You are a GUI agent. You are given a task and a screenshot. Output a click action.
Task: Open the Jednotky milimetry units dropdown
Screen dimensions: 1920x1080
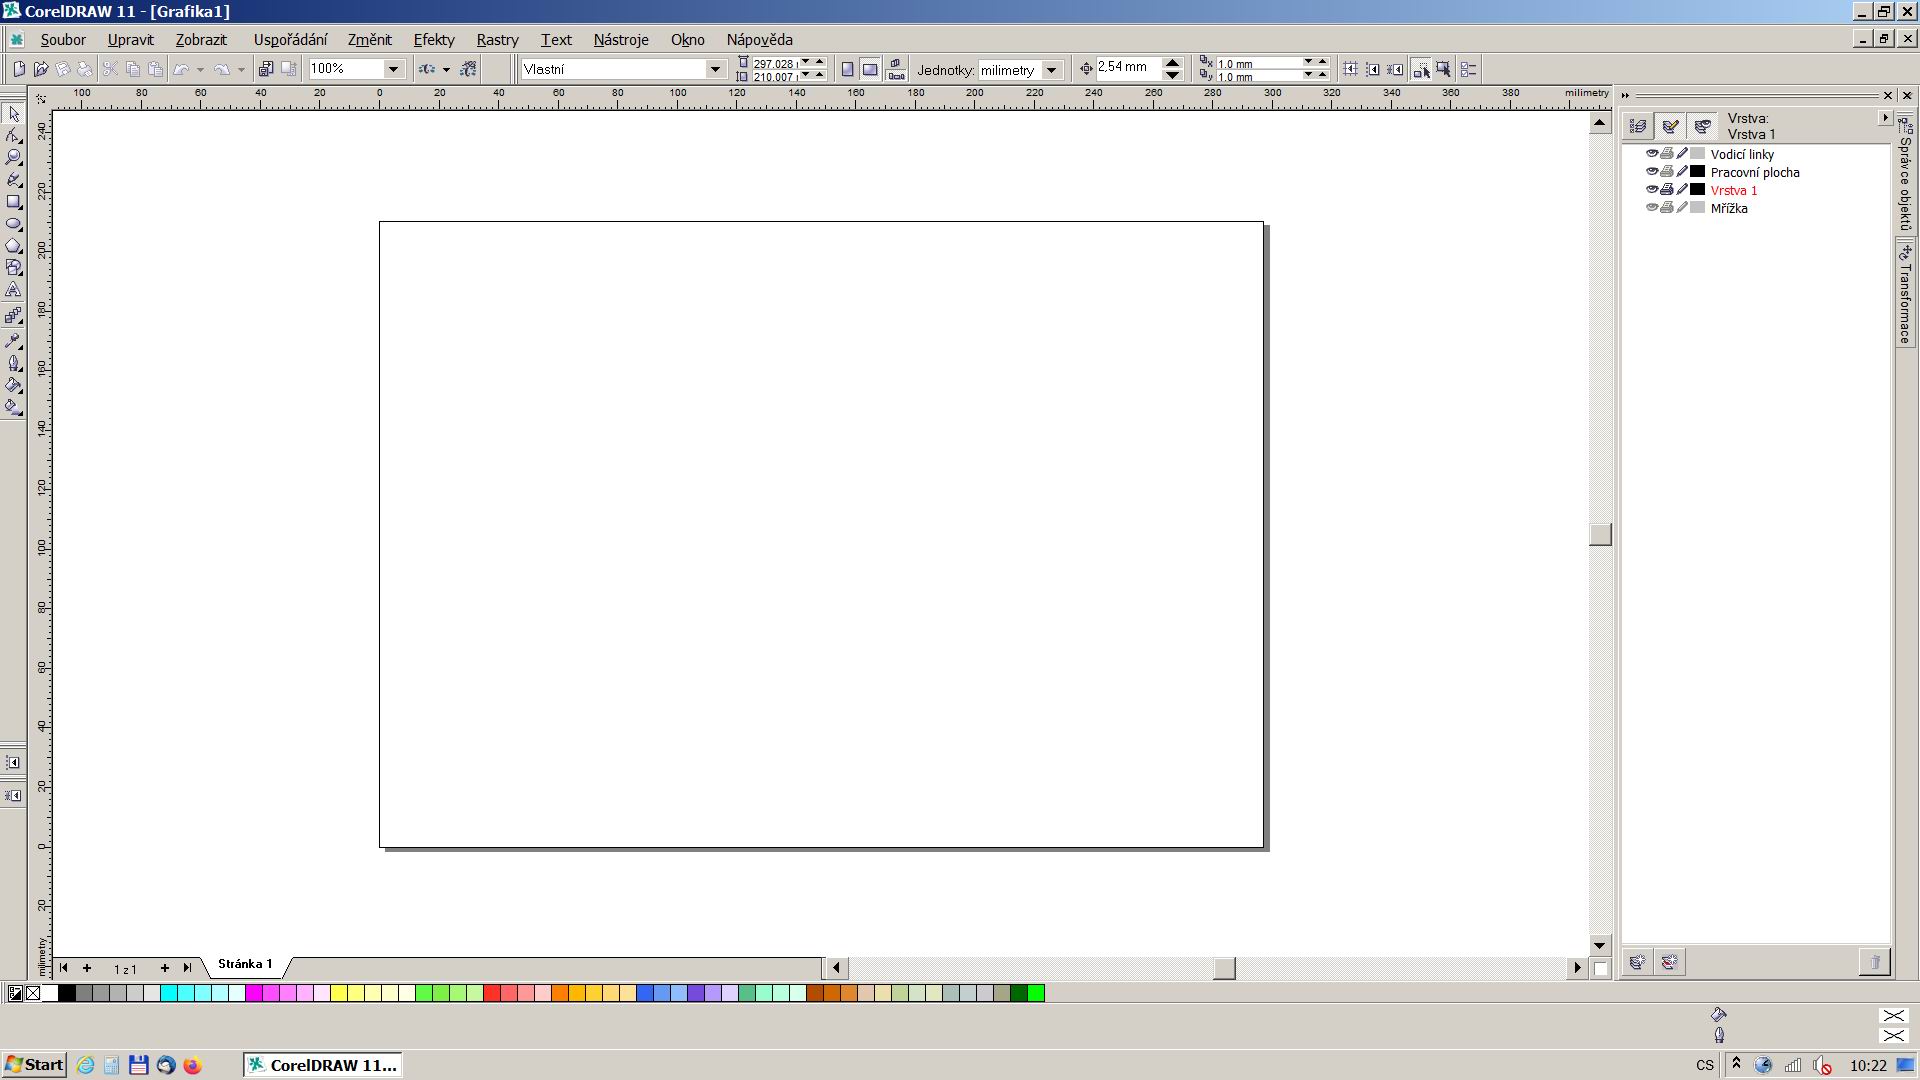point(1051,70)
